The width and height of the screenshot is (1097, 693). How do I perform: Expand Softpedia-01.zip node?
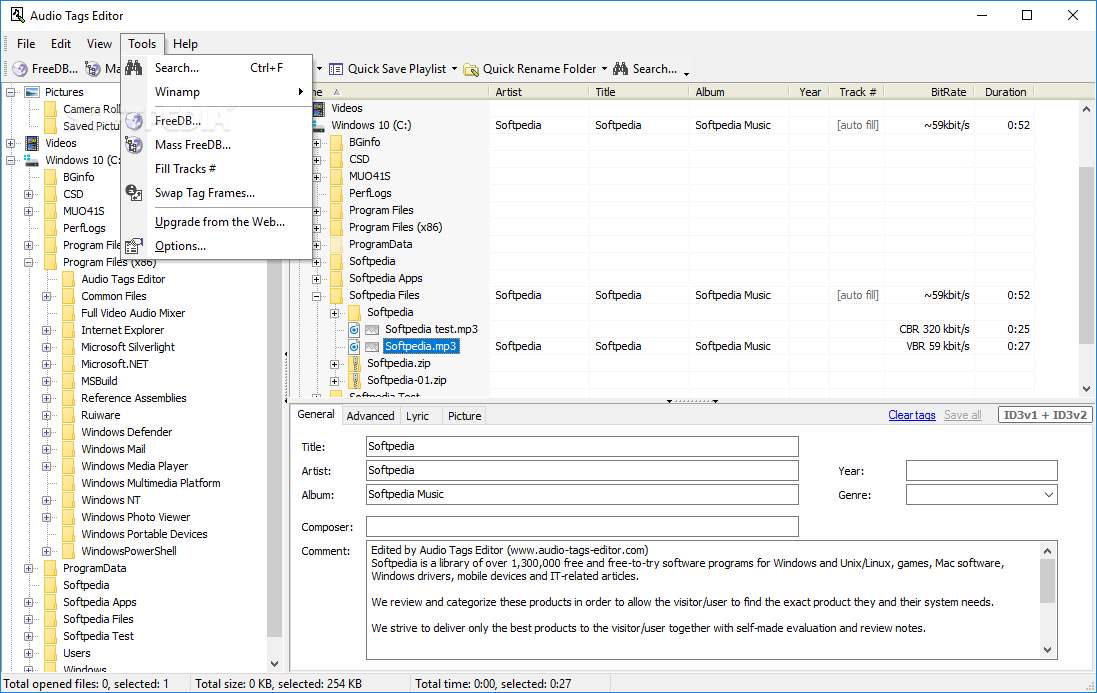(x=334, y=381)
